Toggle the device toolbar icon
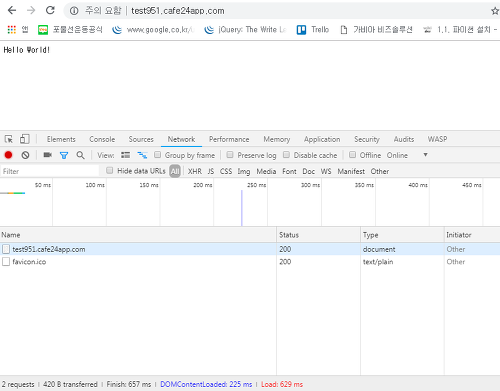The image size is (500, 391). click(25, 139)
